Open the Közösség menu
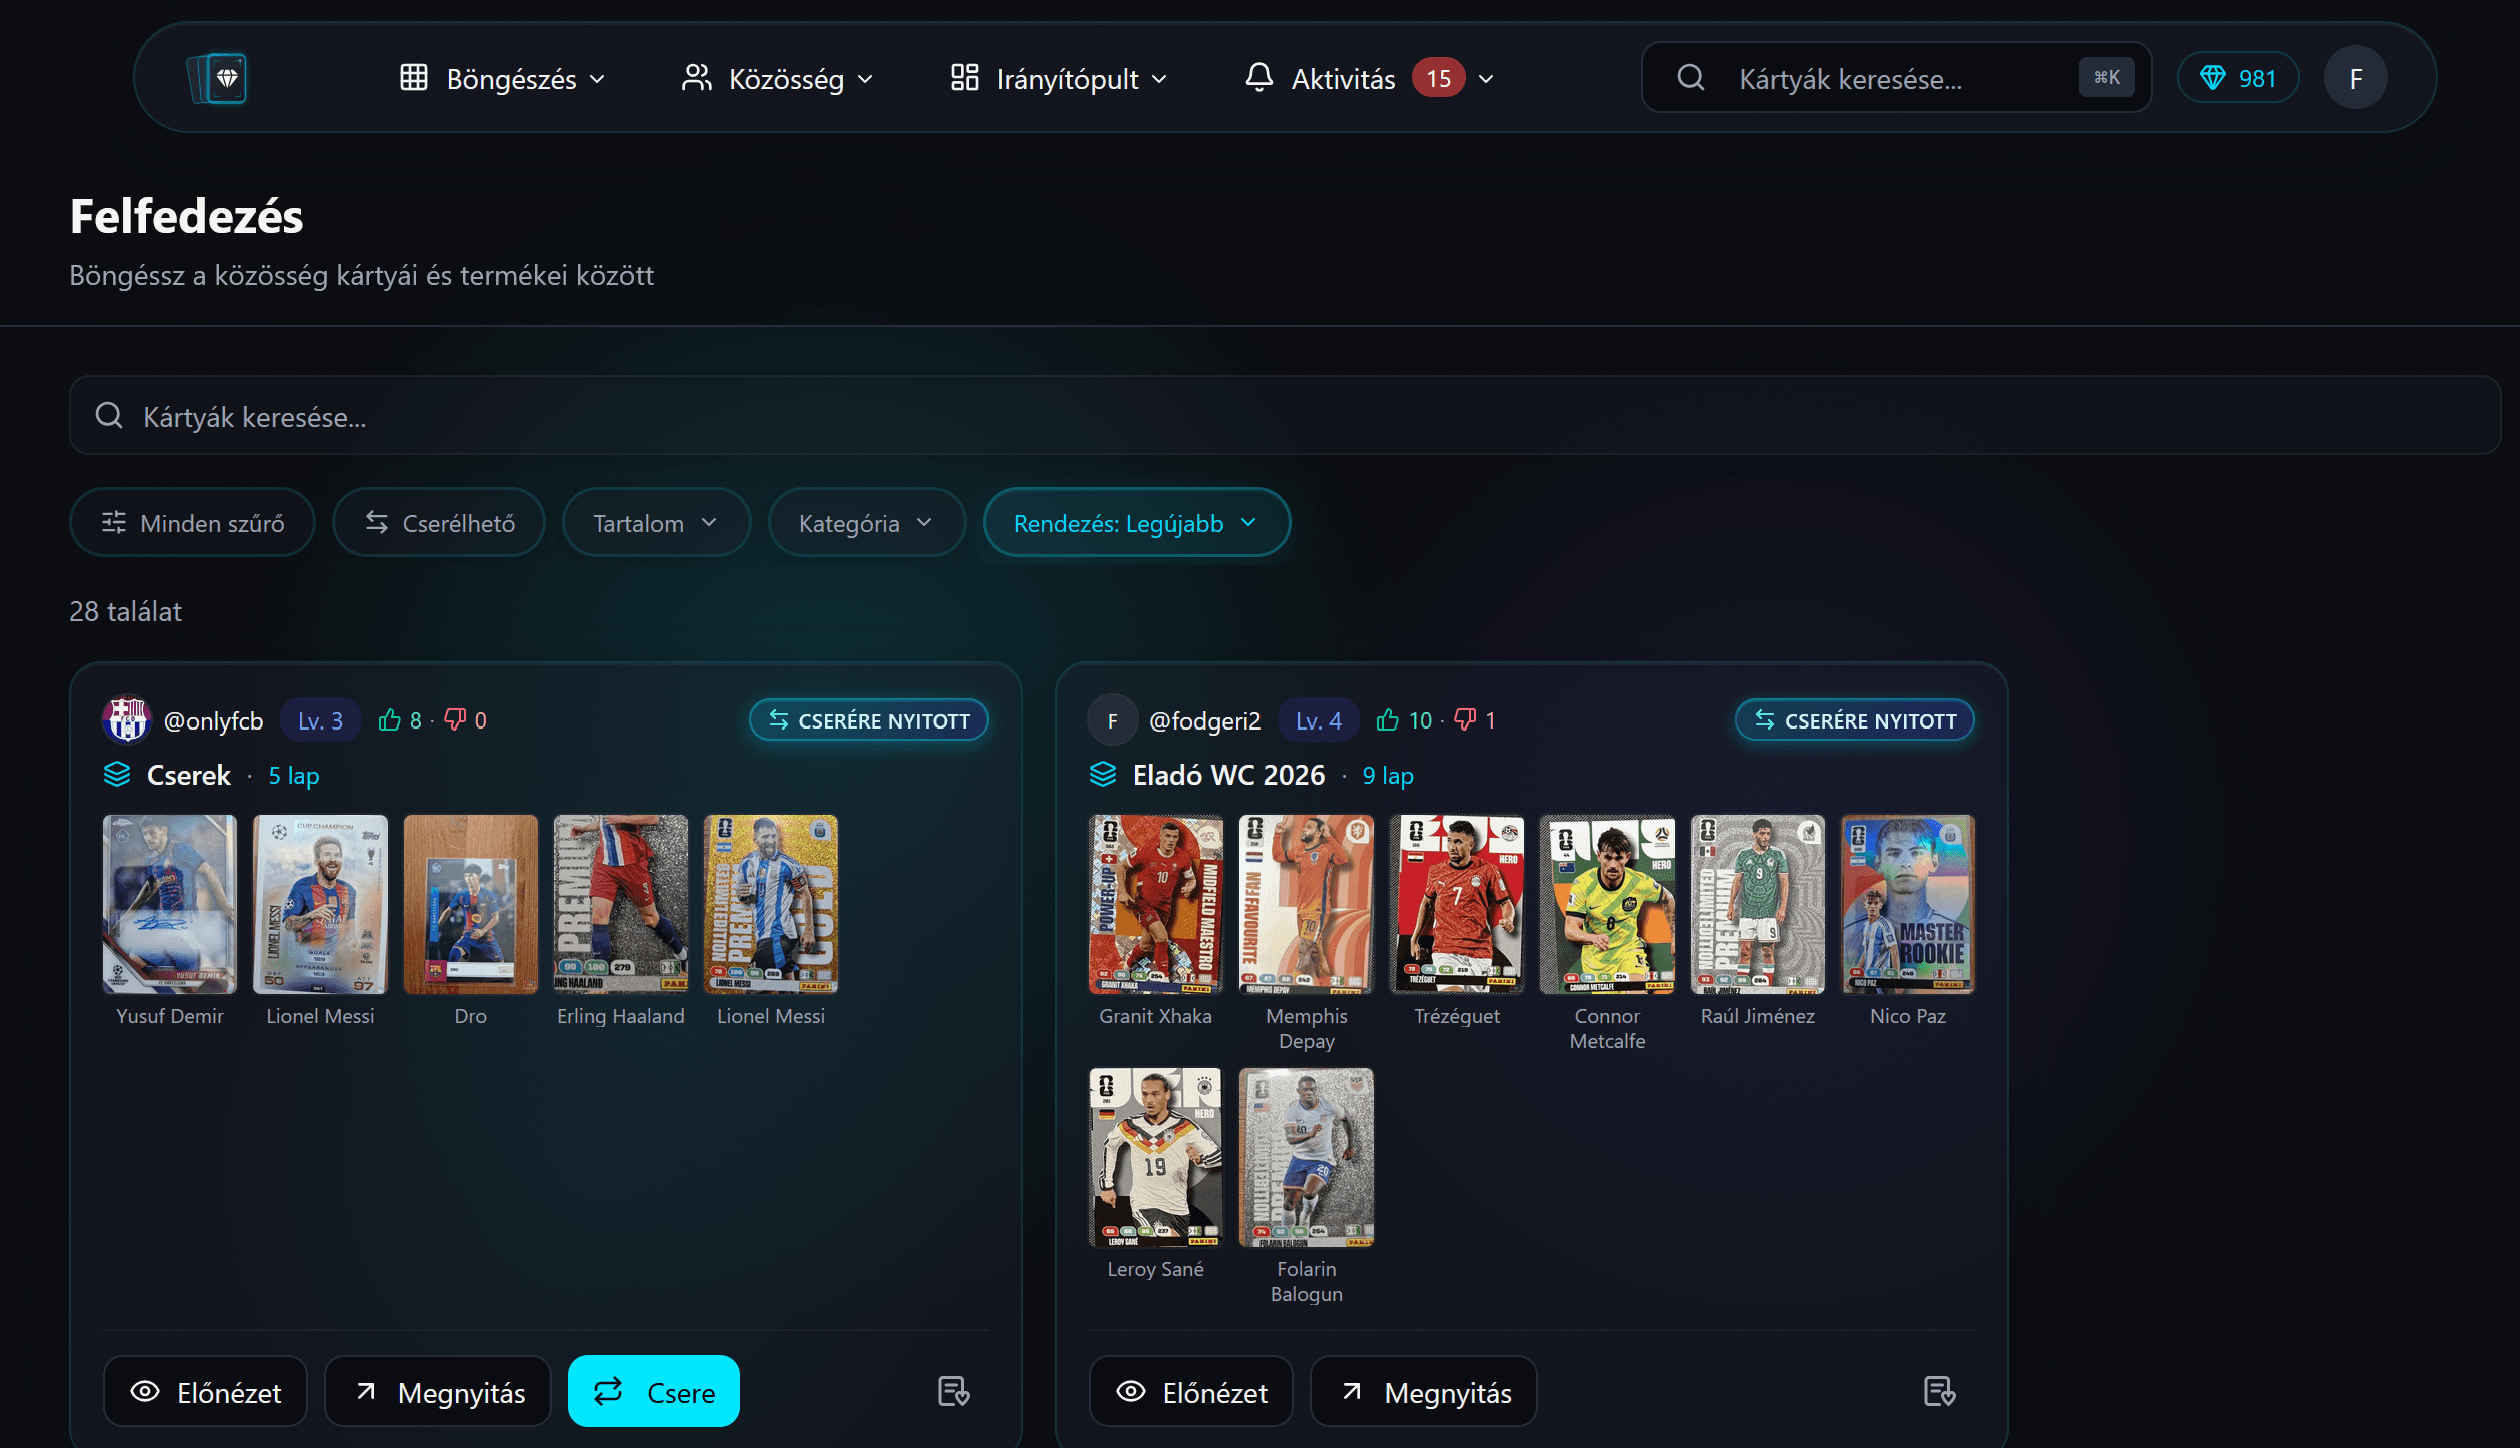 click(777, 78)
